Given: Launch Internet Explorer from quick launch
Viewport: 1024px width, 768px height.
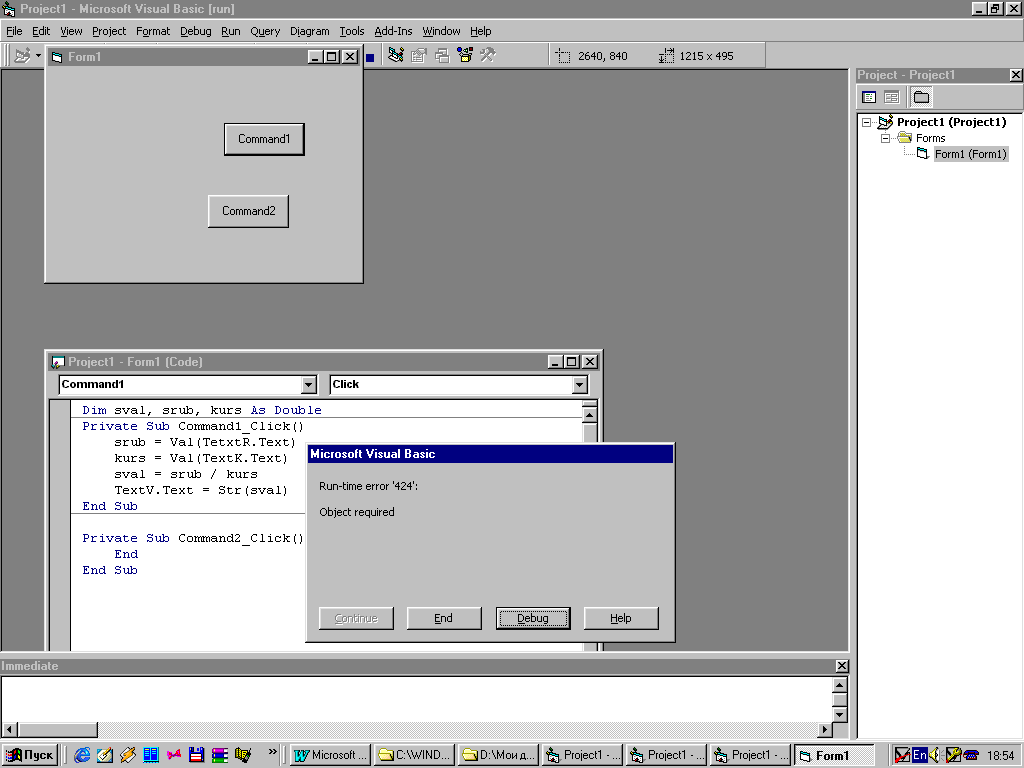Looking at the screenshot, I should point(82,755).
